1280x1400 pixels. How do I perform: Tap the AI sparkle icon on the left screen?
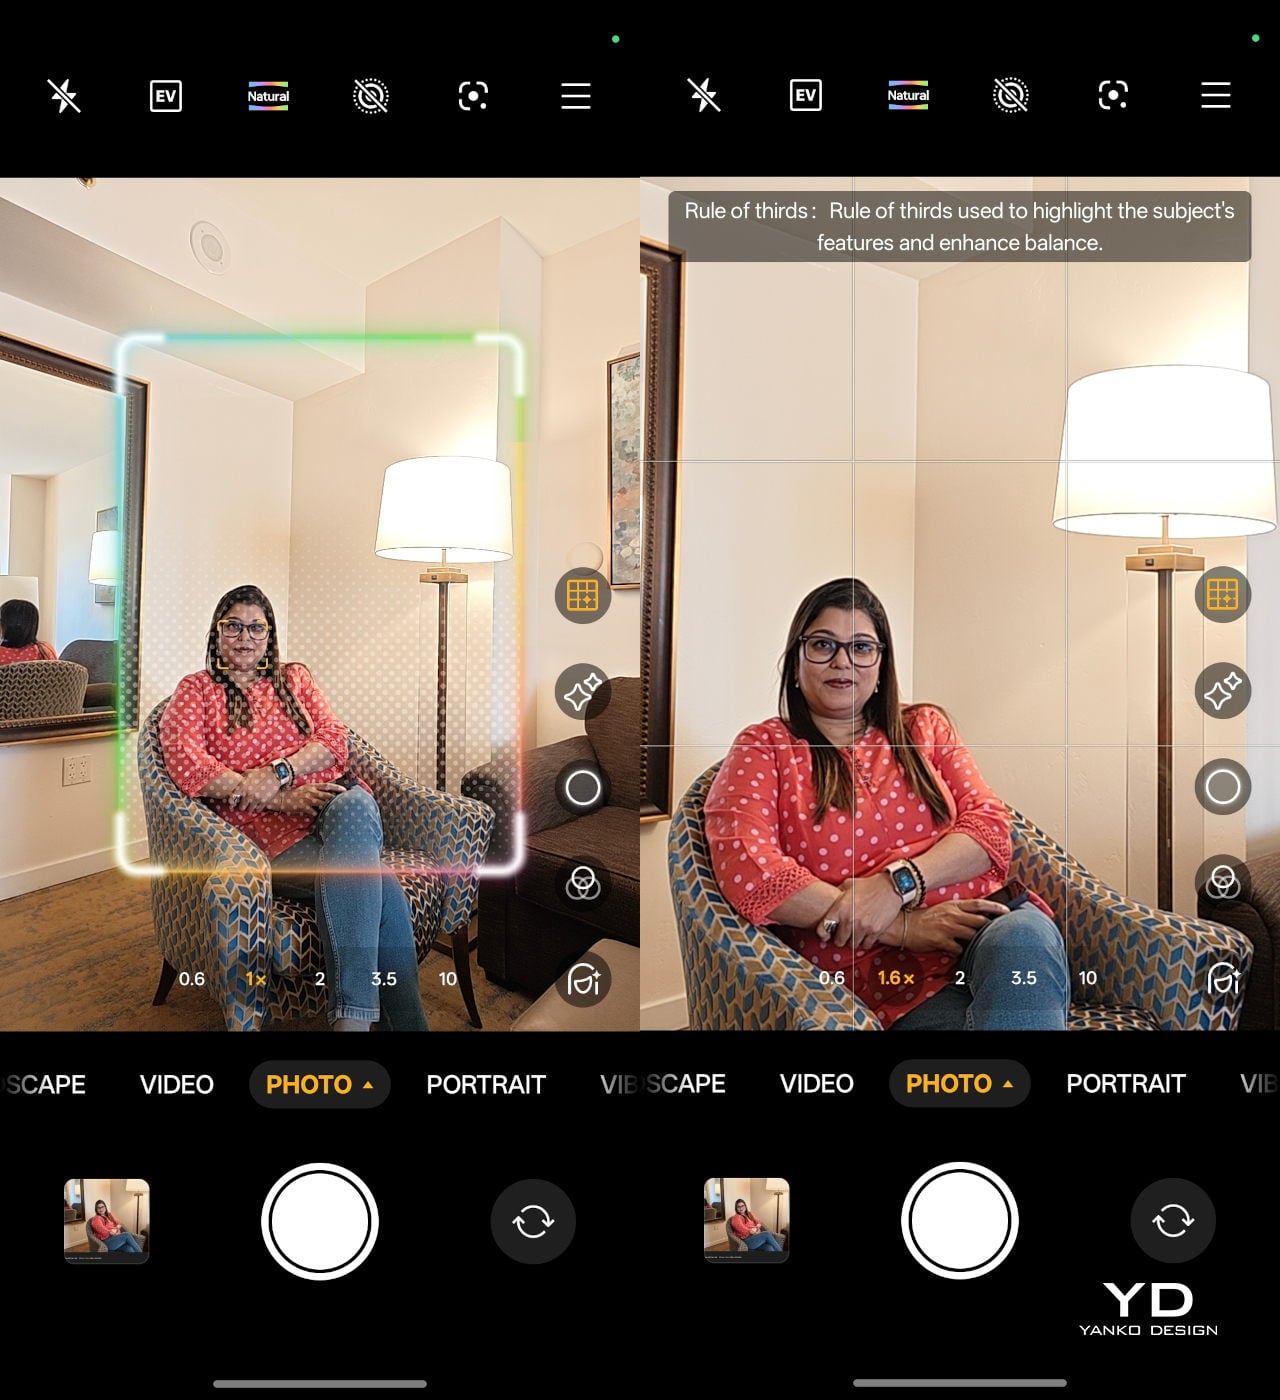pyautogui.click(x=583, y=691)
